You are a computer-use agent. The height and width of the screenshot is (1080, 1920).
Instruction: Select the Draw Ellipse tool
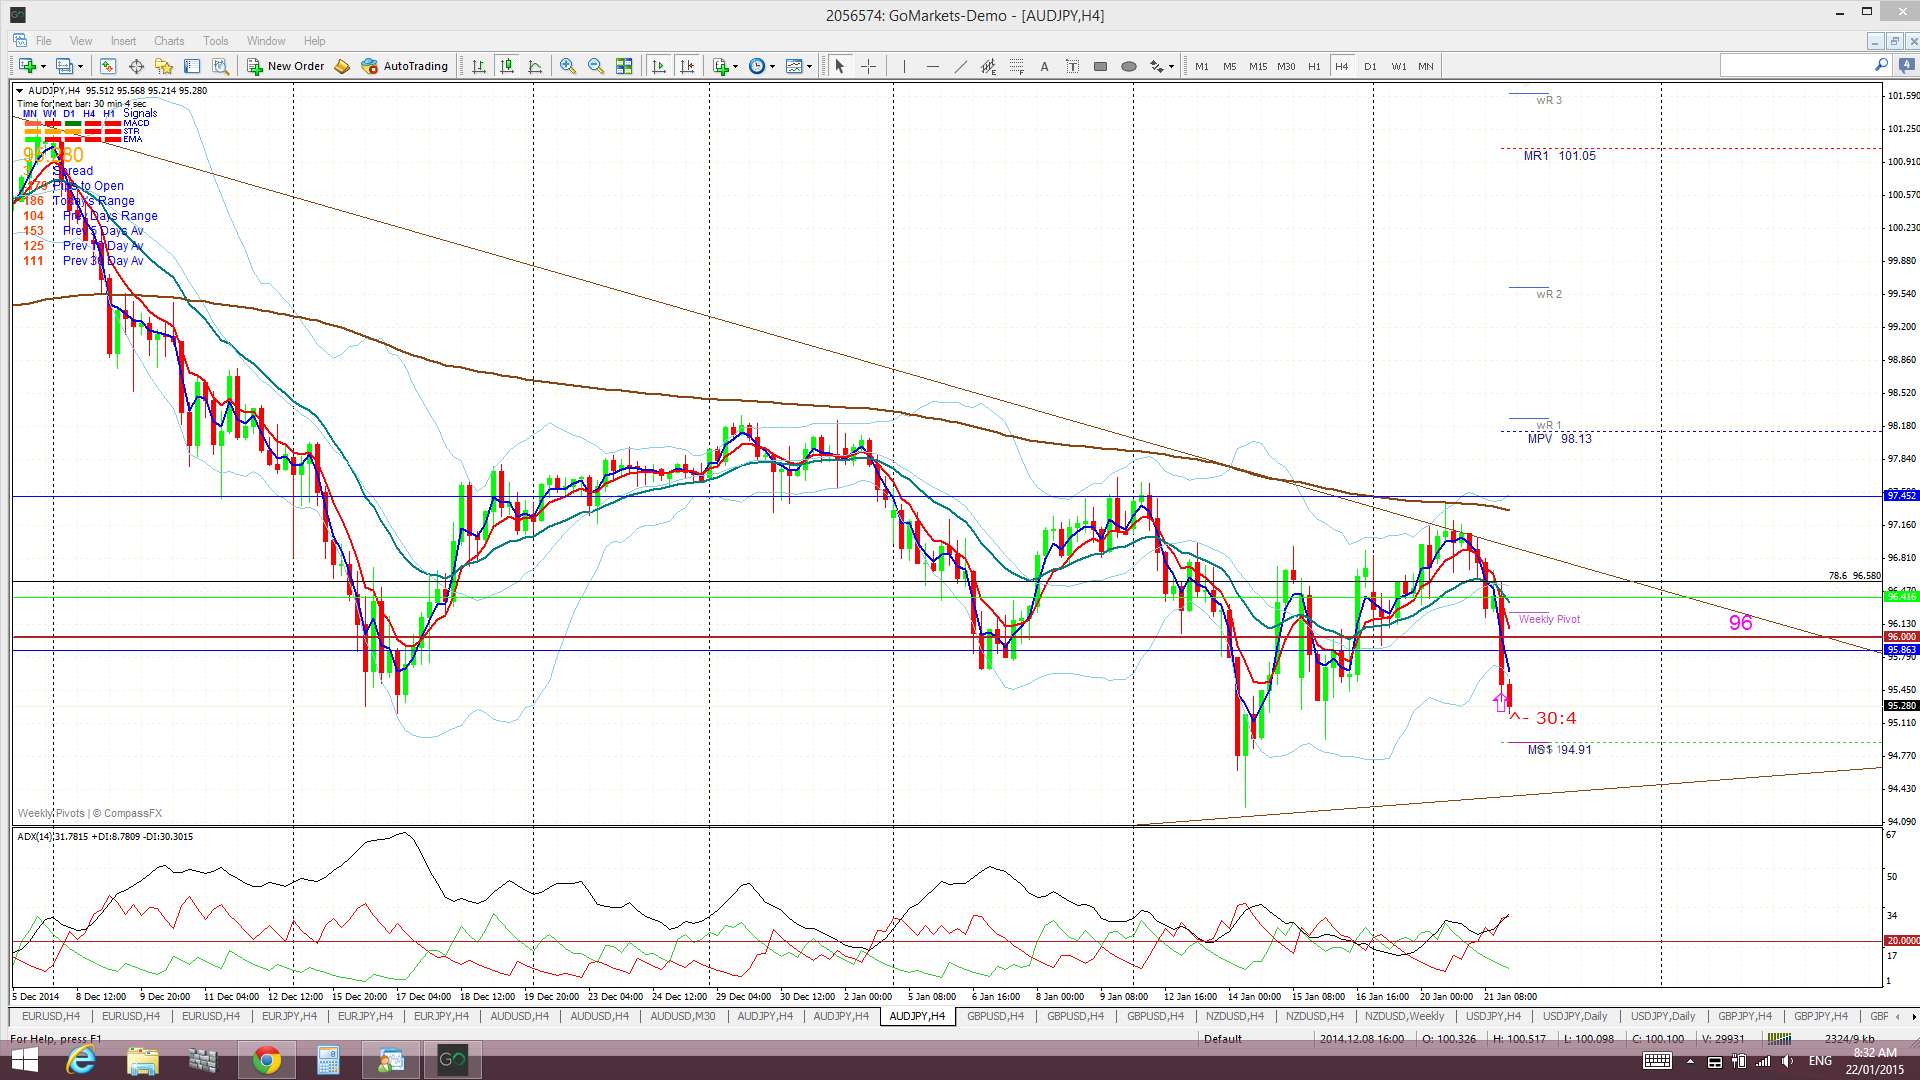click(1128, 66)
